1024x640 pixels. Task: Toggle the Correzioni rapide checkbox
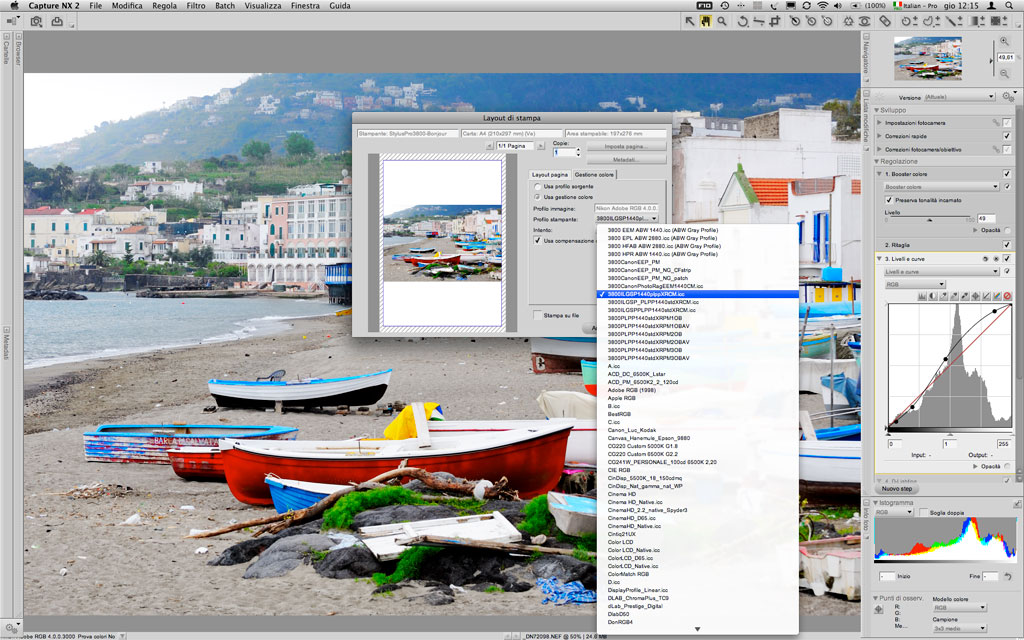[x=1006, y=136]
